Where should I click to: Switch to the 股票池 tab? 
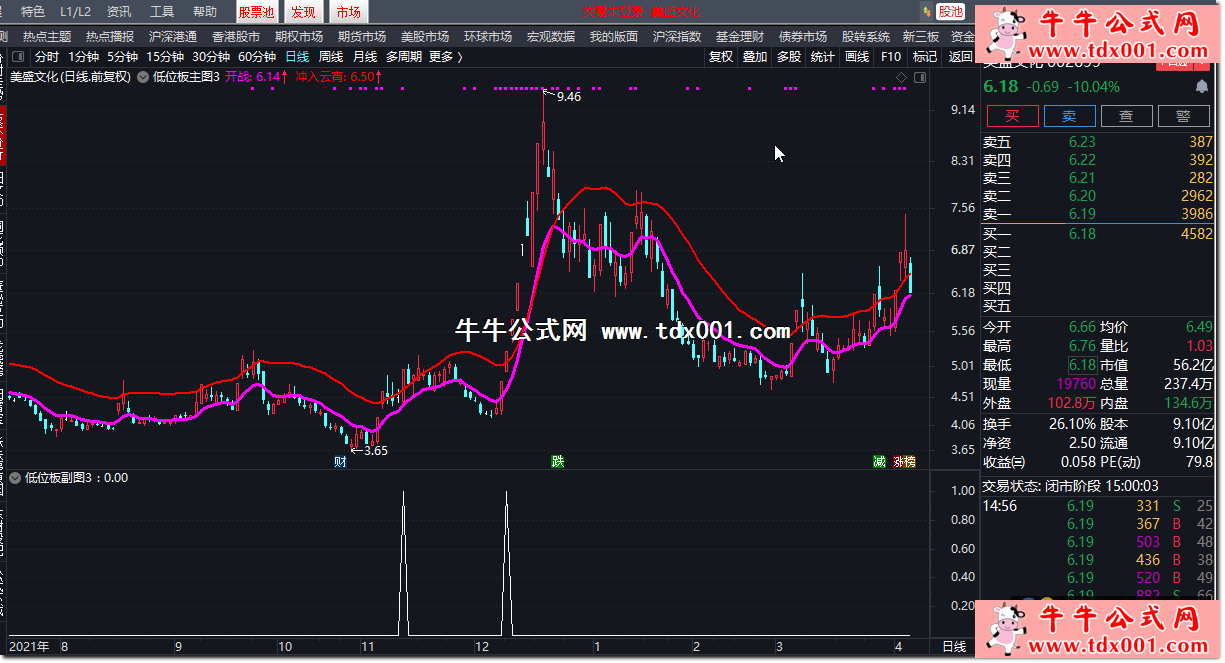pos(257,12)
